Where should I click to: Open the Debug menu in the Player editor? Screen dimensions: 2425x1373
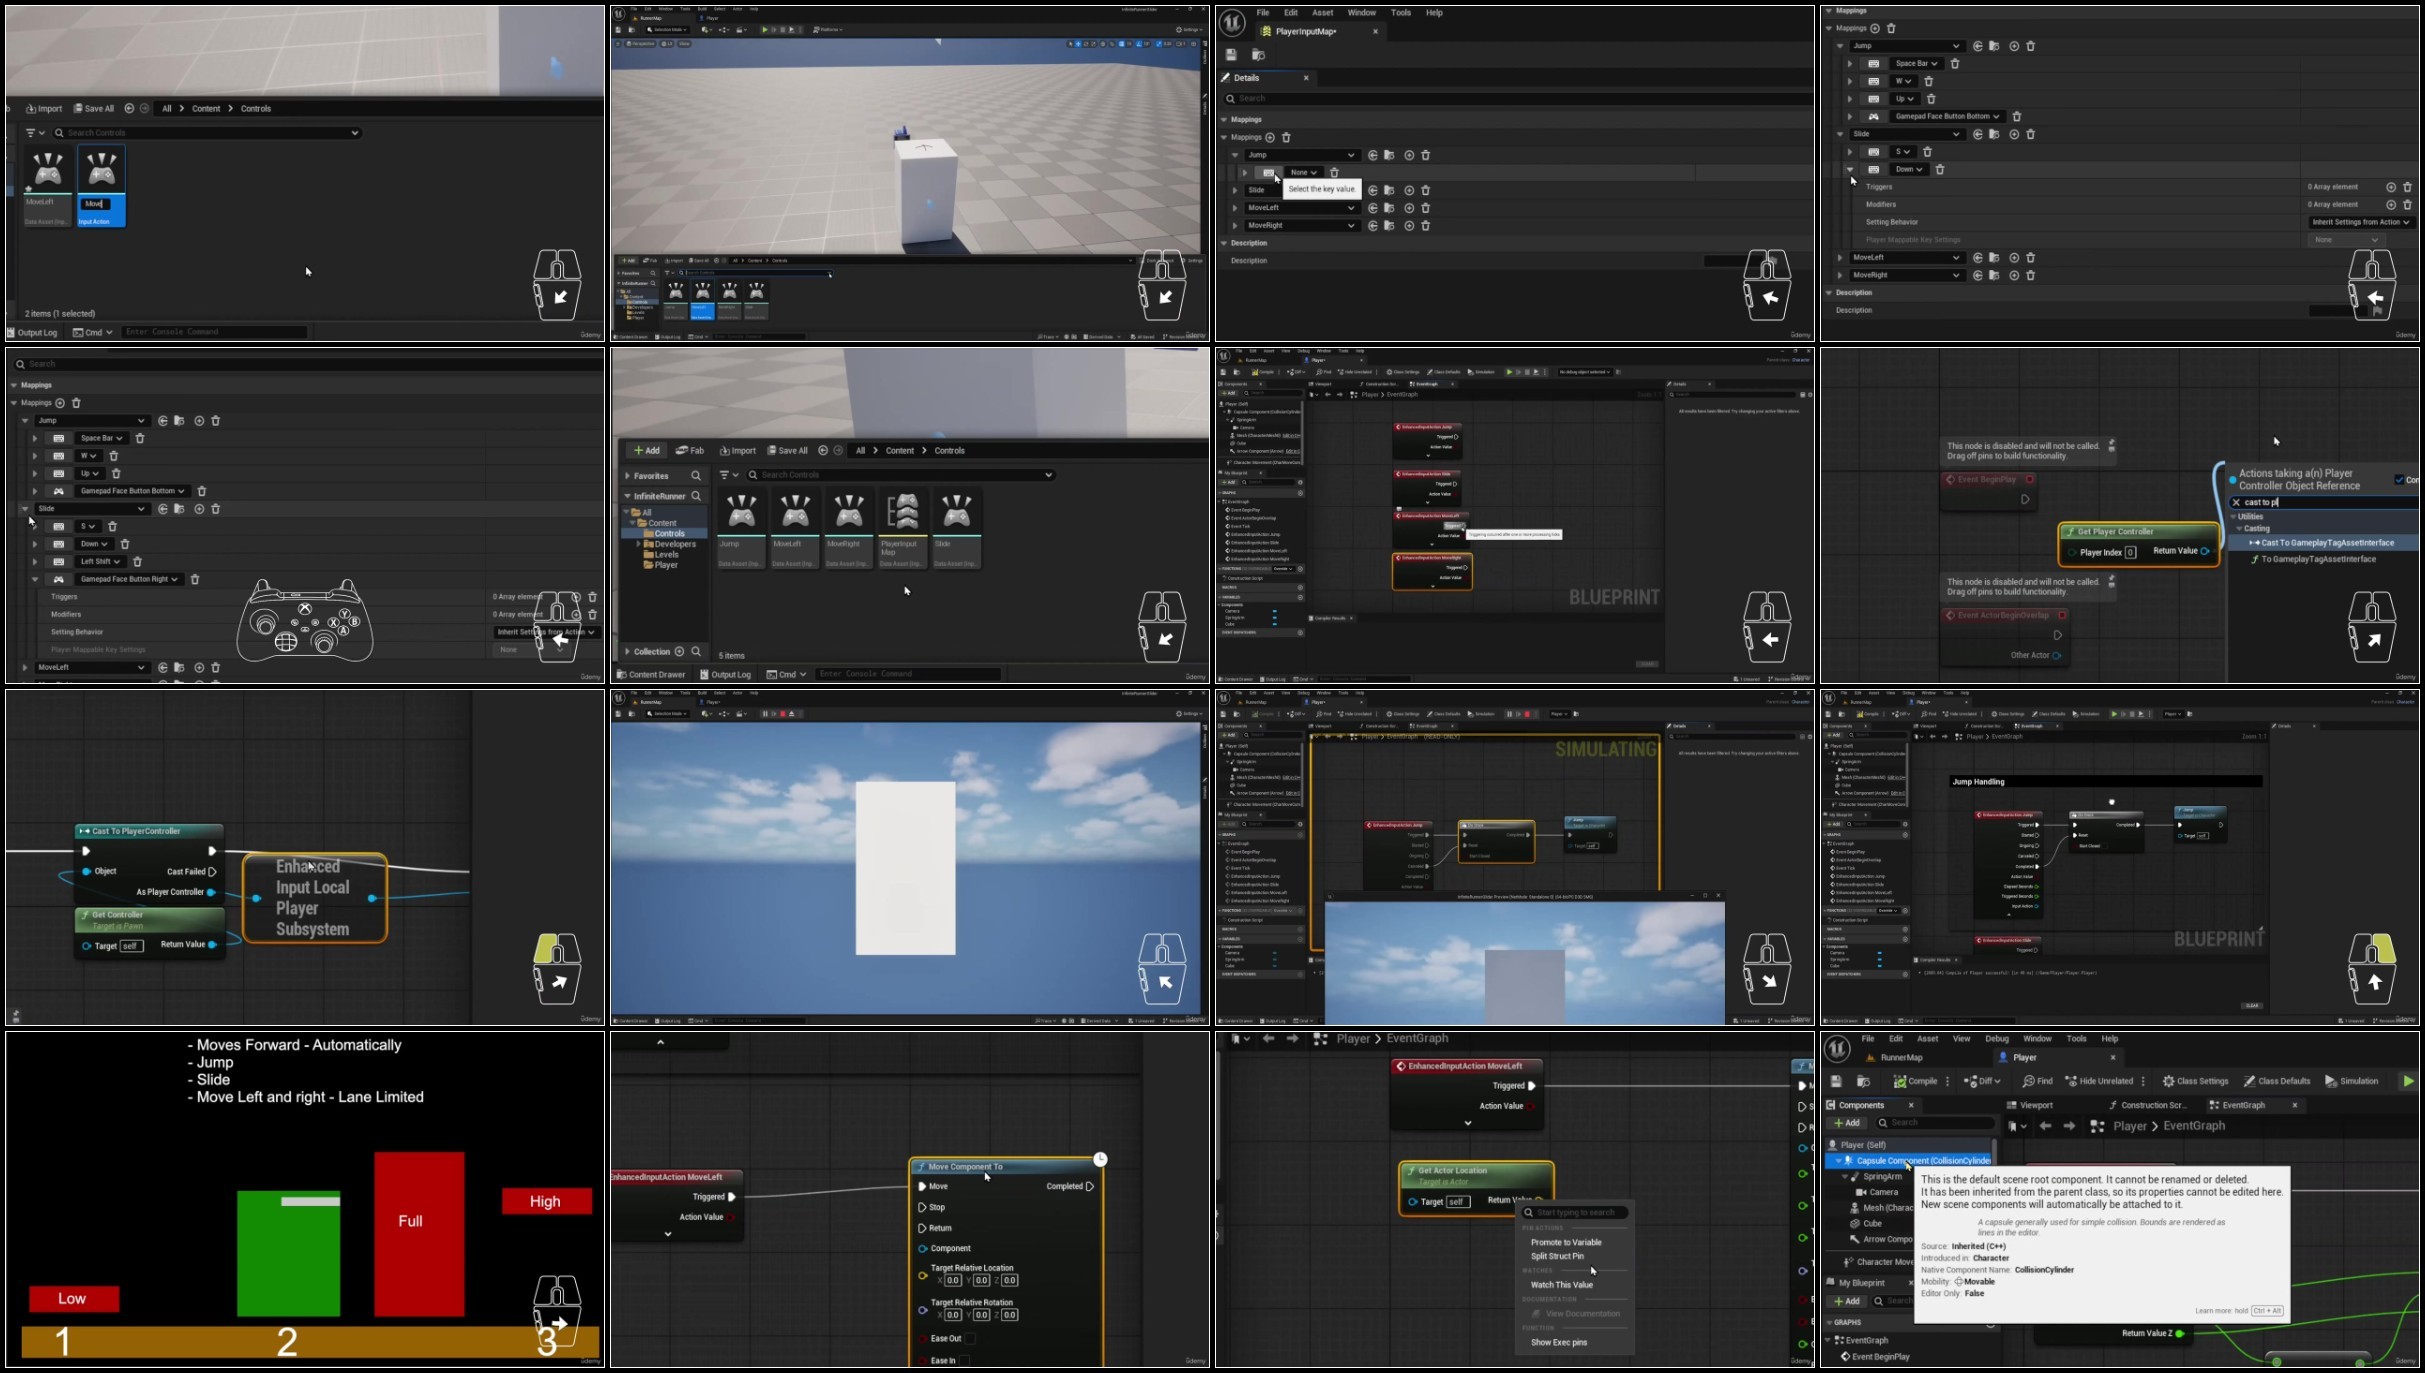coord(1997,1039)
